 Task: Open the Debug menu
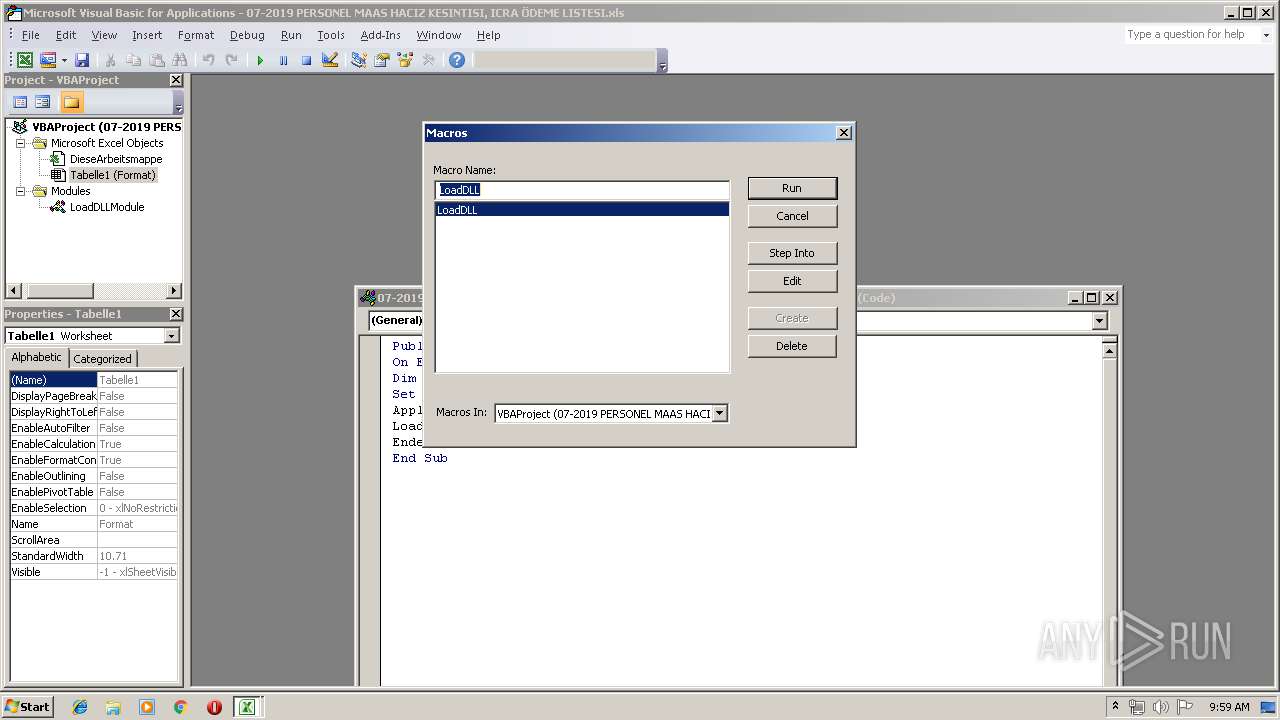tap(247, 35)
